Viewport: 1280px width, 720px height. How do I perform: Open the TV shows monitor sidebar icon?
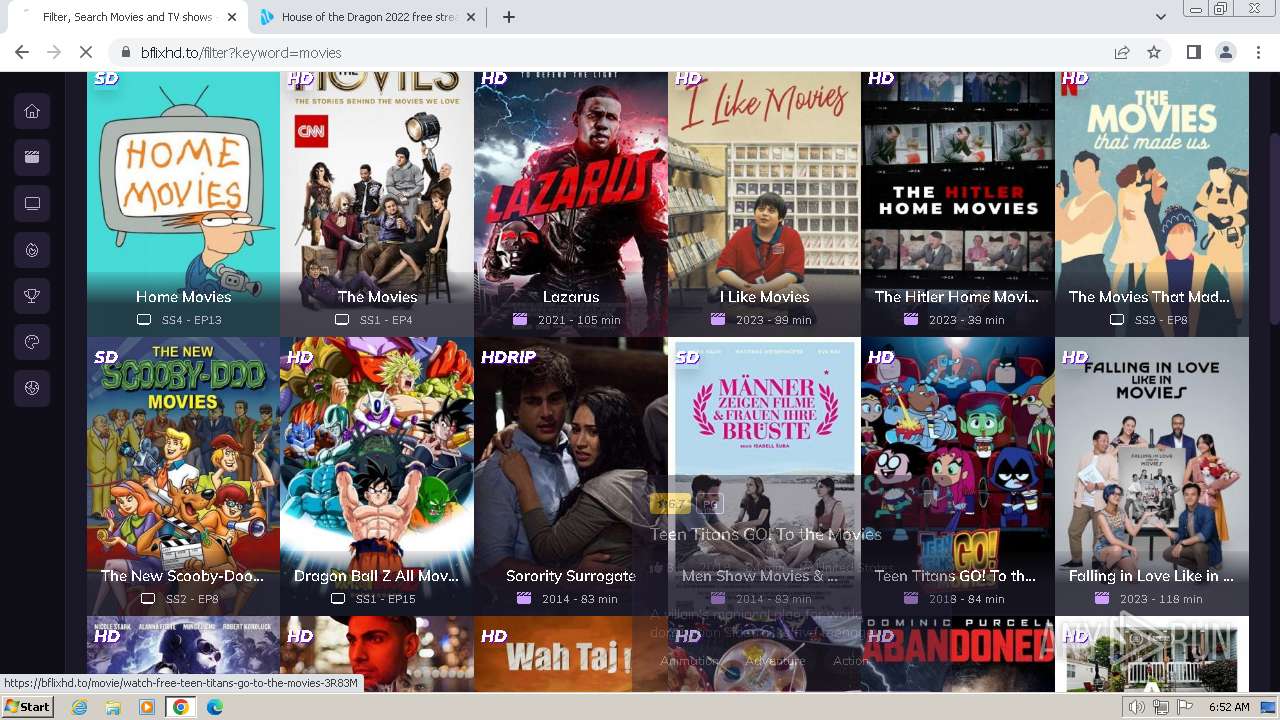click(x=32, y=204)
